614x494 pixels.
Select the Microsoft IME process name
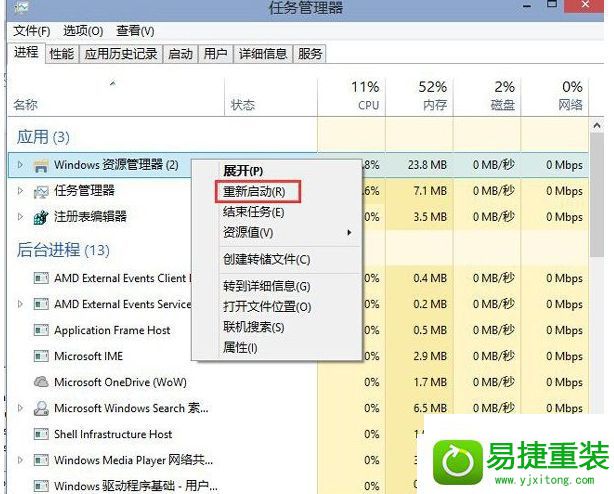tap(88, 356)
